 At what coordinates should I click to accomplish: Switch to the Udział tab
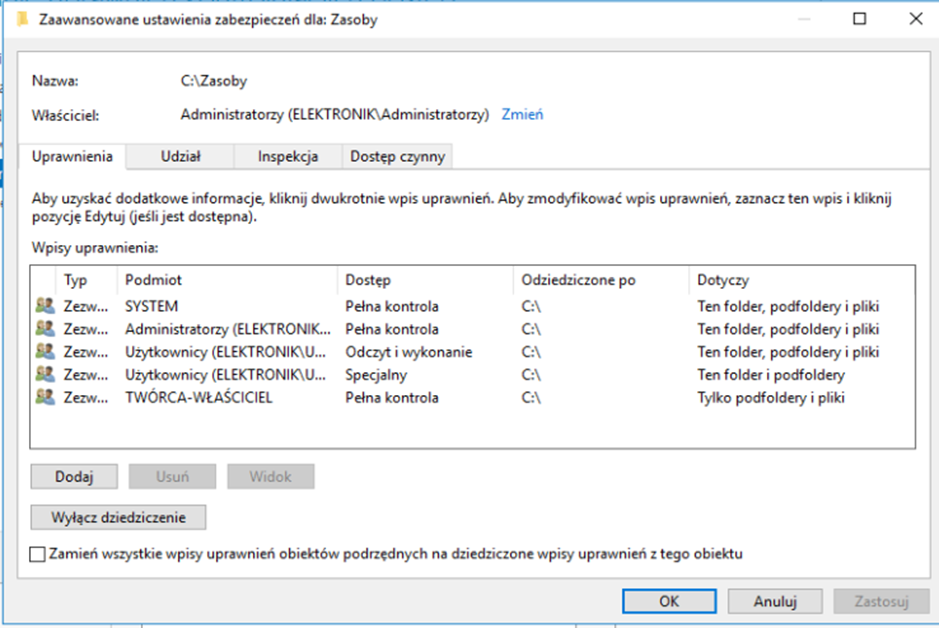pyautogui.click(x=180, y=156)
